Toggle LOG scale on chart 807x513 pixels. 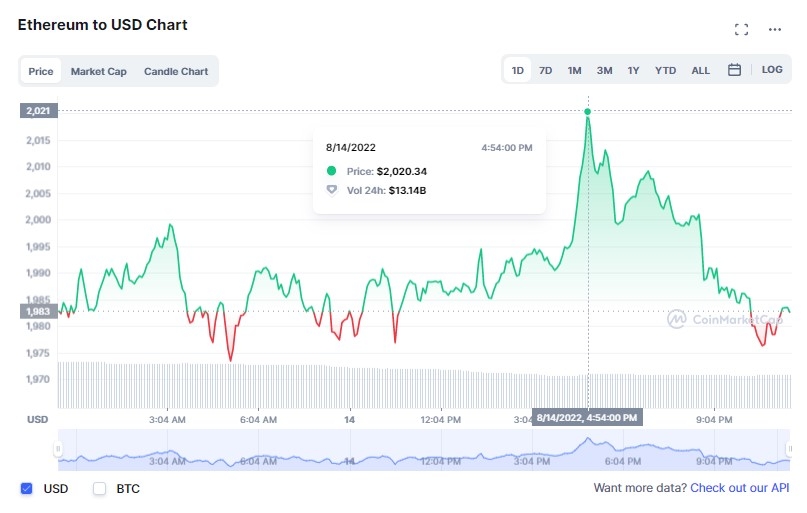click(771, 69)
